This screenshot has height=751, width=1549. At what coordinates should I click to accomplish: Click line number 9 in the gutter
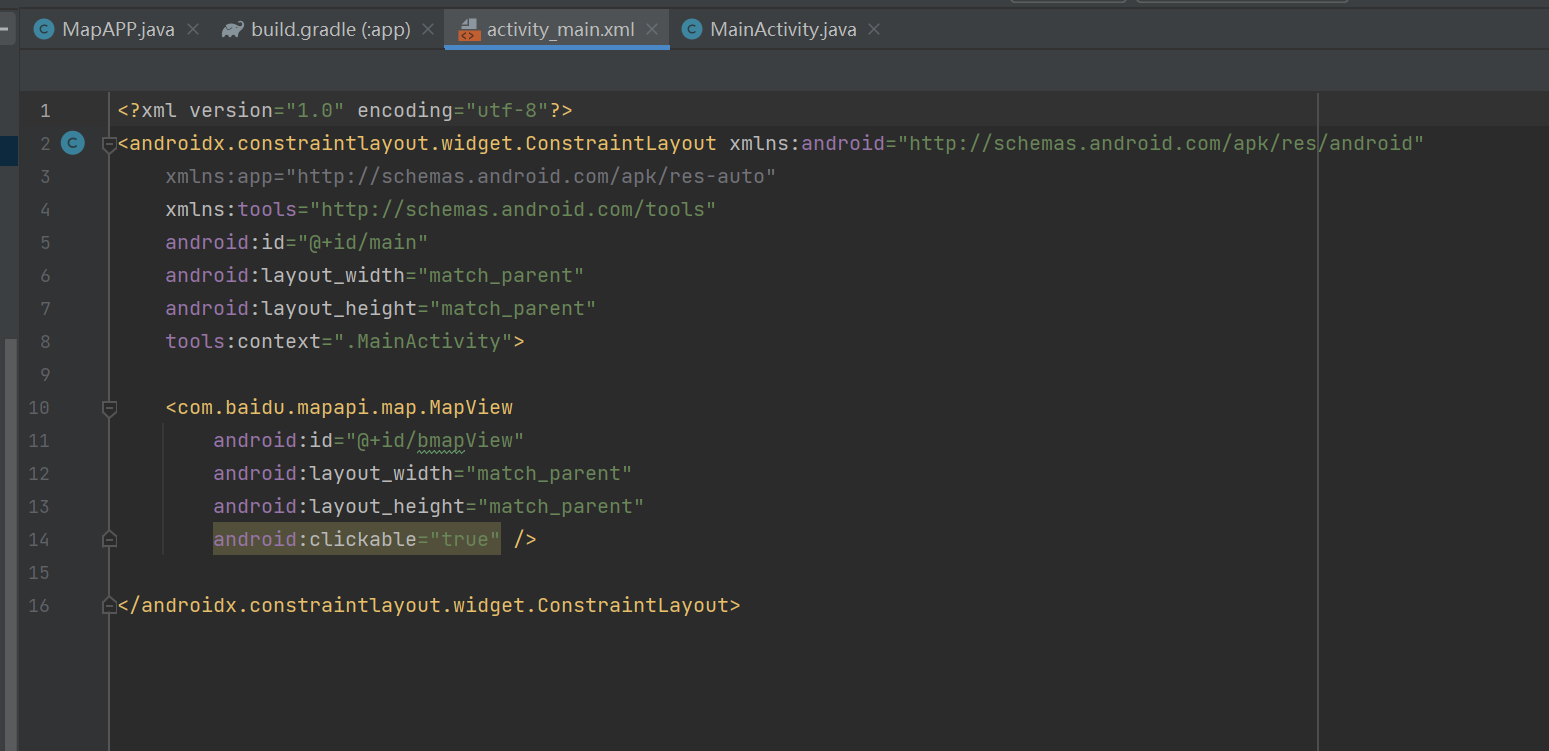click(x=44, y=374)
